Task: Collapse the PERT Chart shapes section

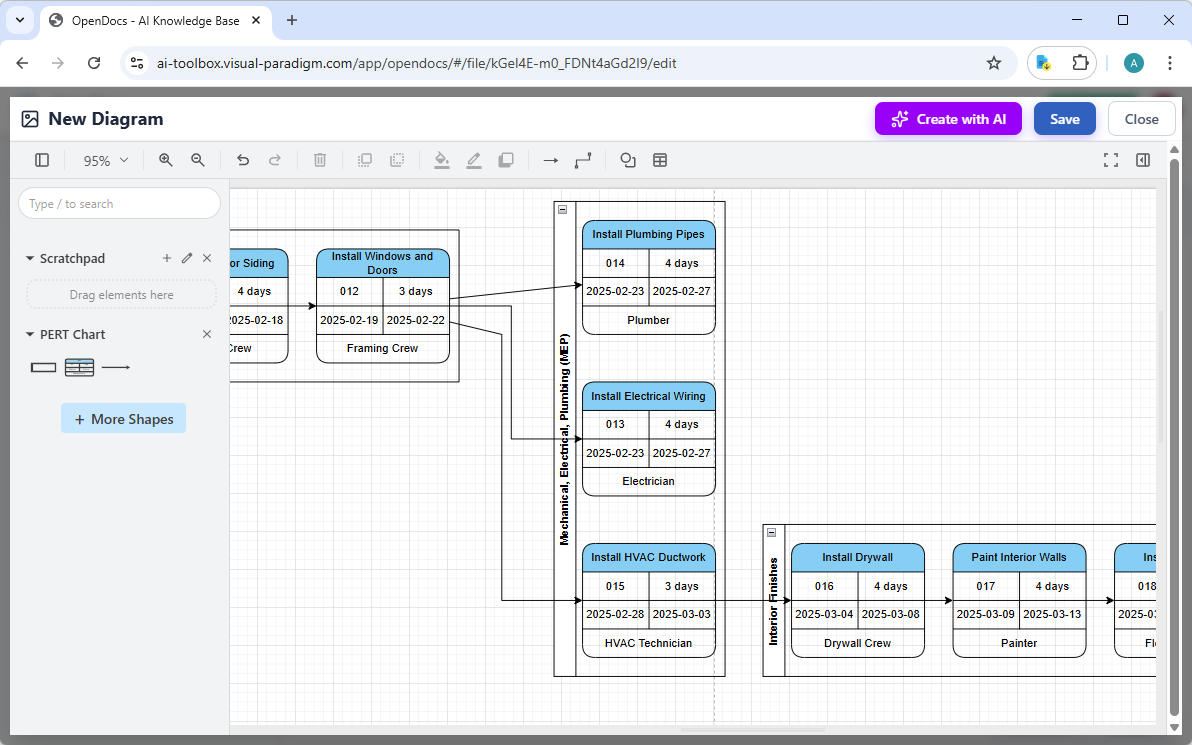Action: (28, 334)
